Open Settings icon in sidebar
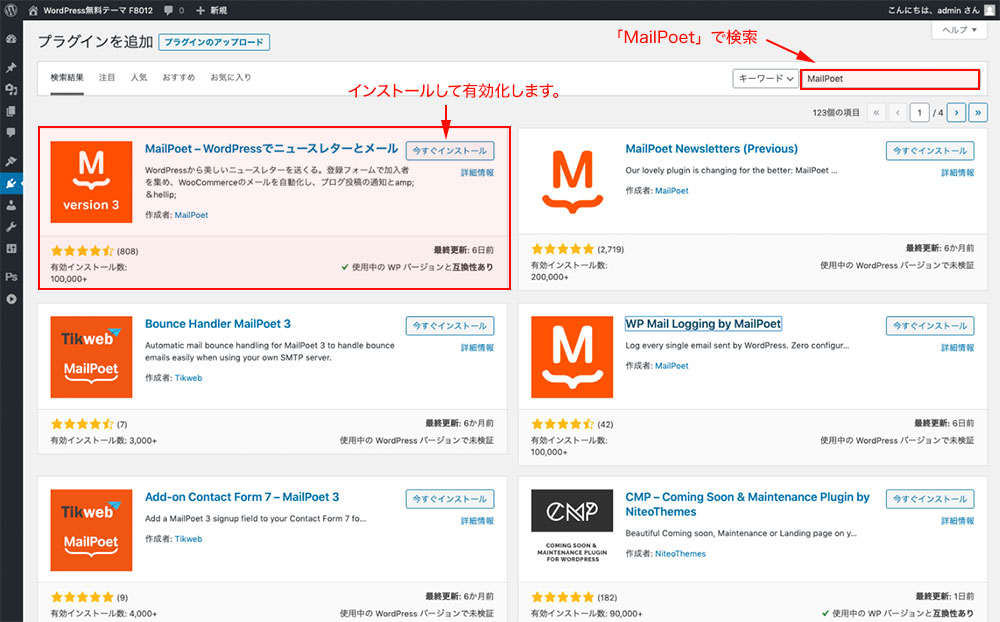 pyautogui.click(x=11, y=249)
